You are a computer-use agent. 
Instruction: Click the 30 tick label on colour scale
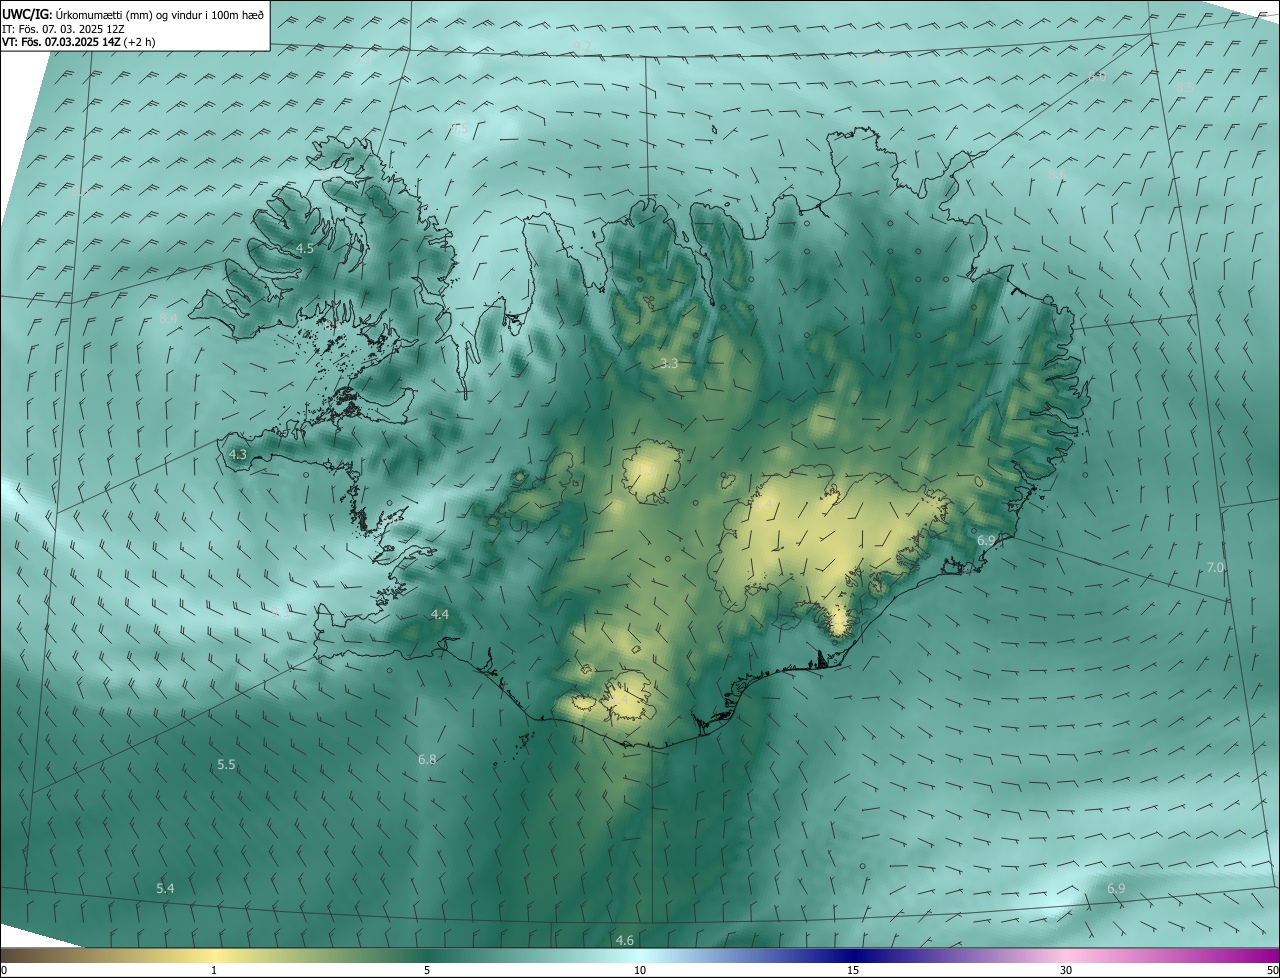(1066, 970)
